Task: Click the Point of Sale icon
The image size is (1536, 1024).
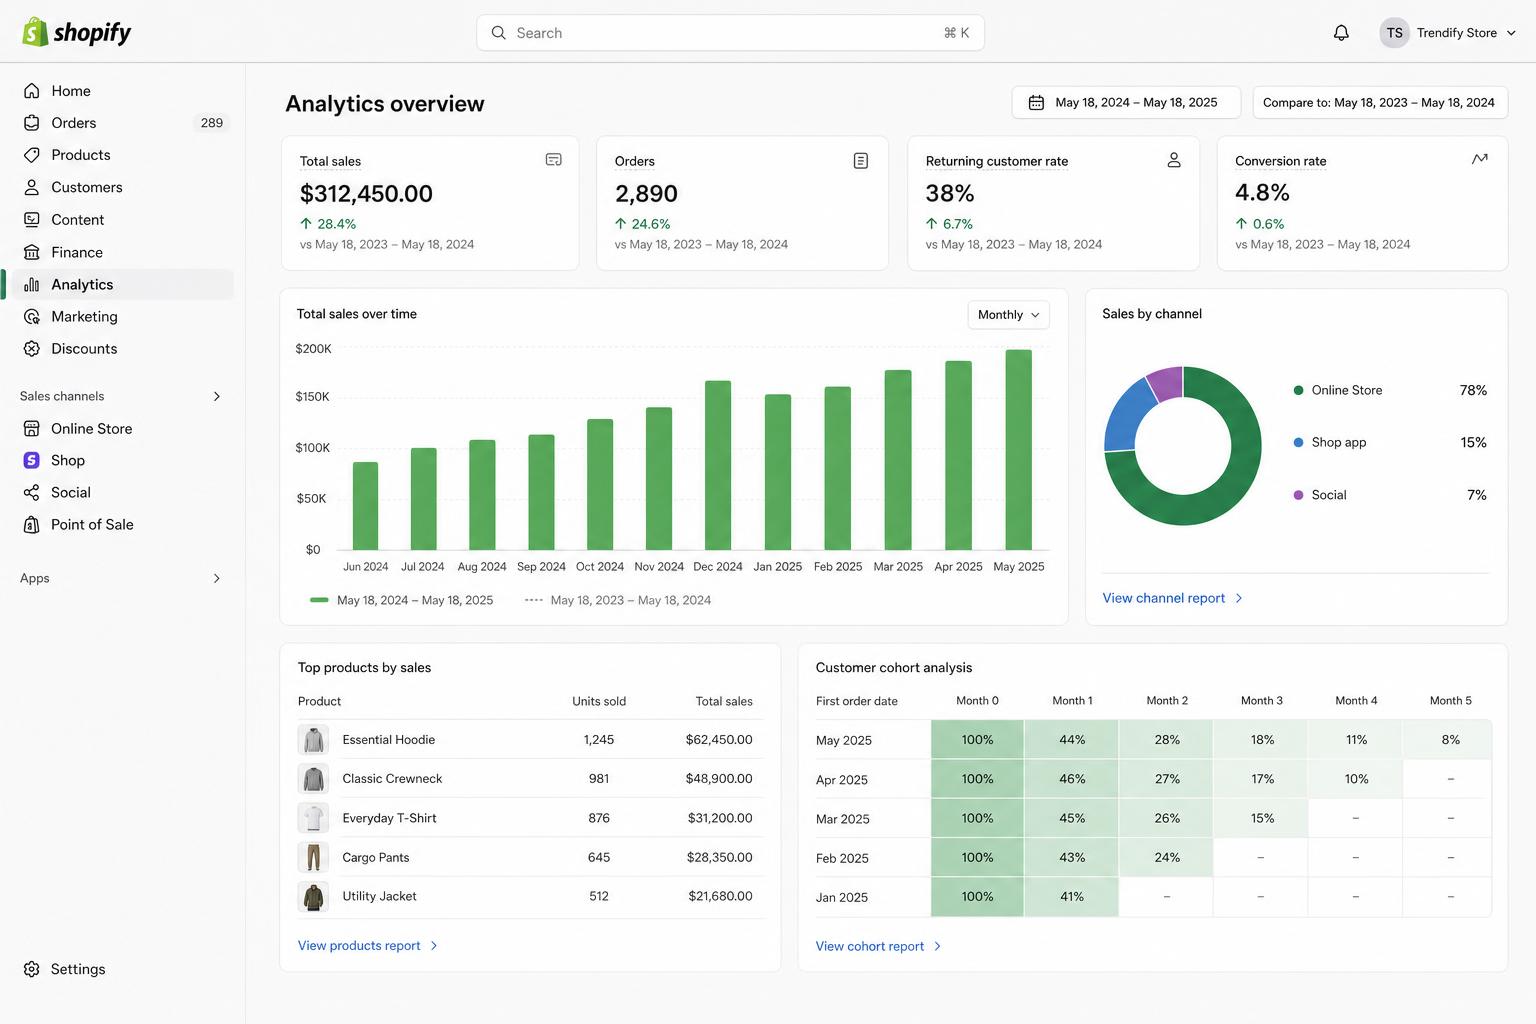Action: click(32, 525)
